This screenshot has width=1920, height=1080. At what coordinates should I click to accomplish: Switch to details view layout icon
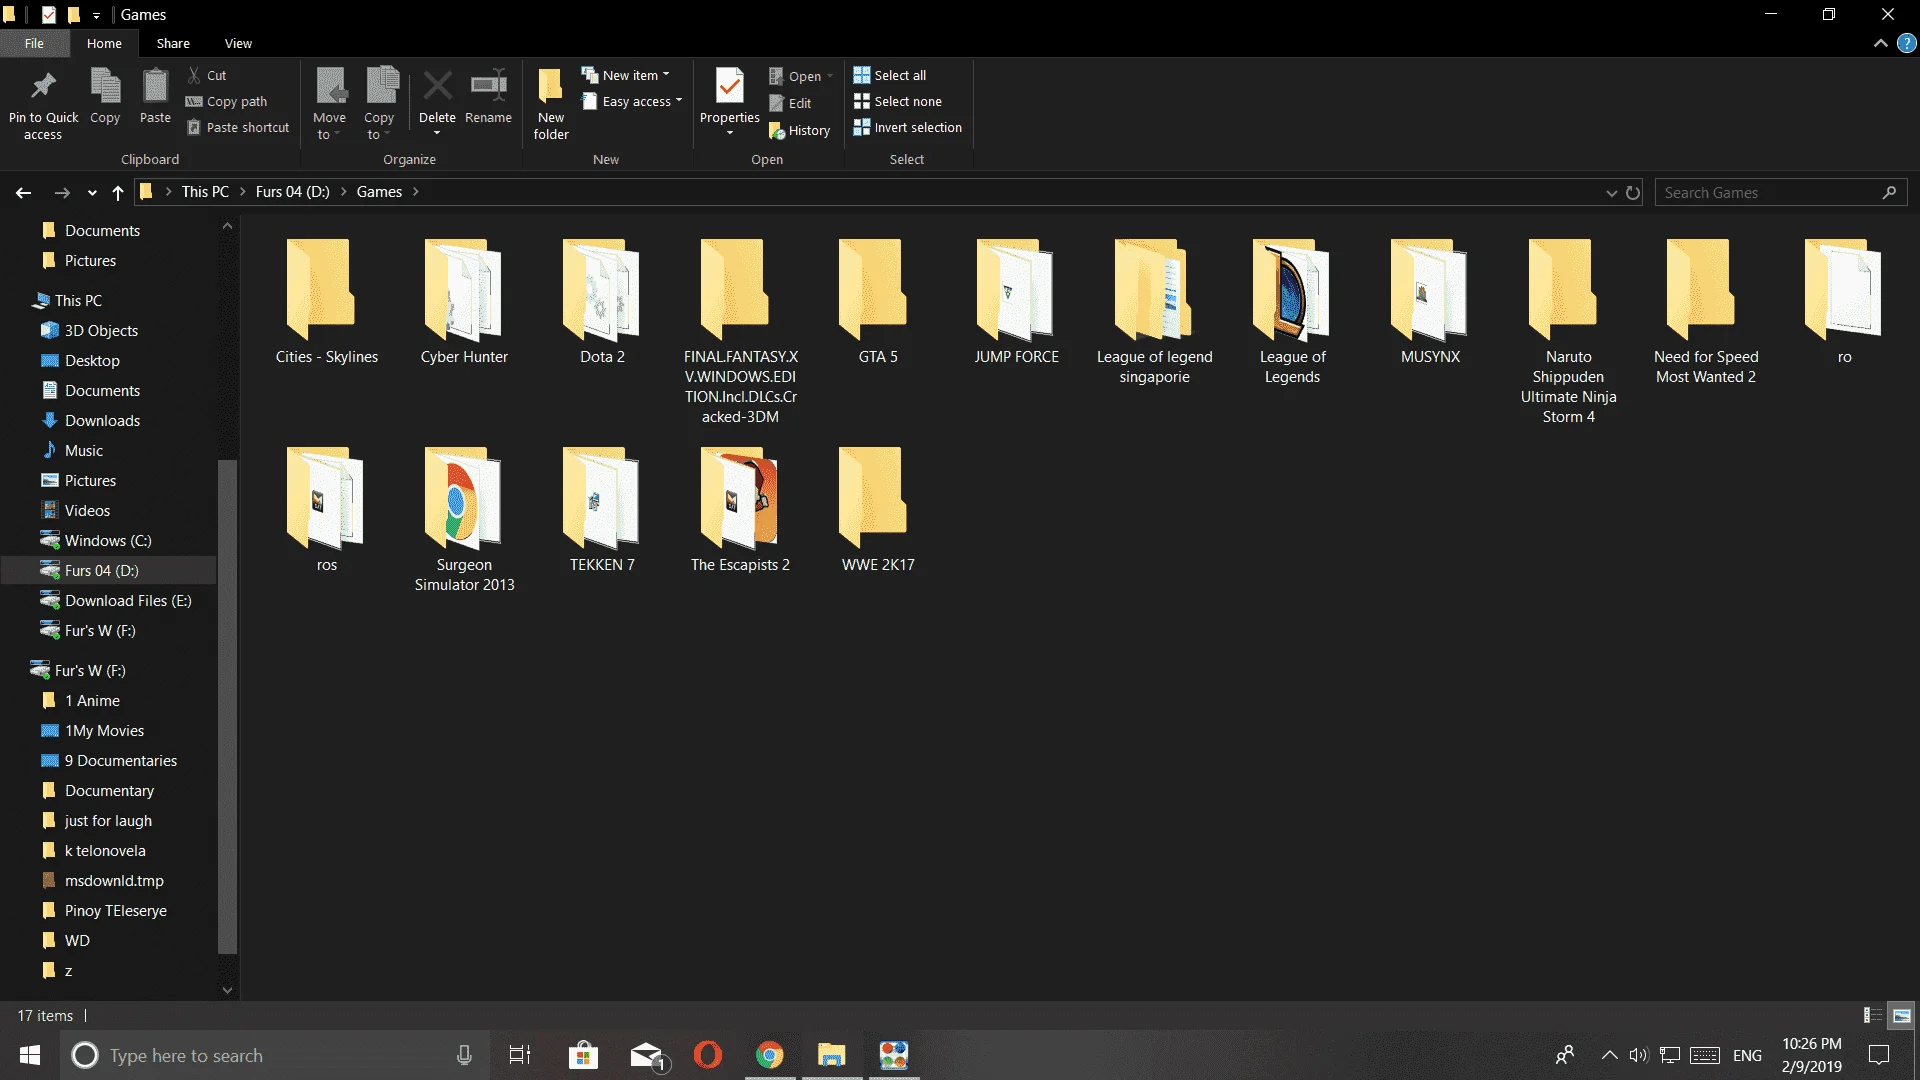[x=1872, y=1015]
